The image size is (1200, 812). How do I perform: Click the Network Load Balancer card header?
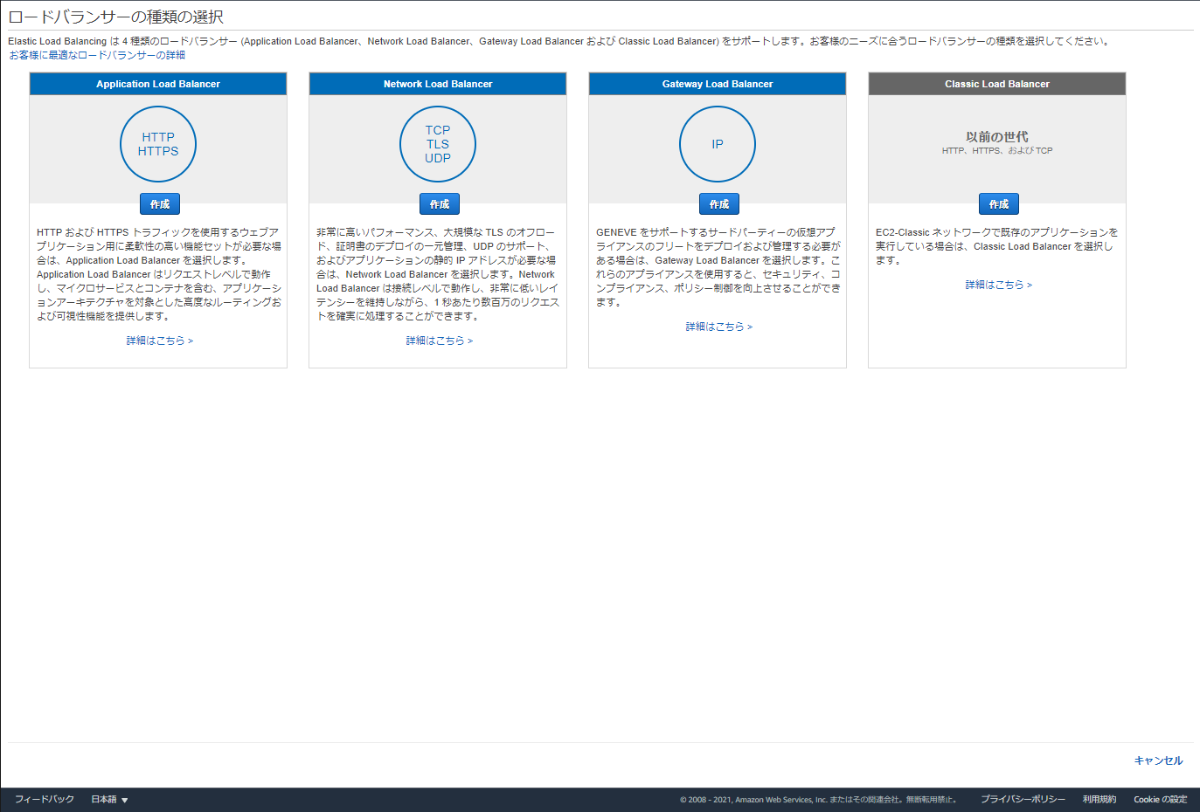(x=438, y=84)
